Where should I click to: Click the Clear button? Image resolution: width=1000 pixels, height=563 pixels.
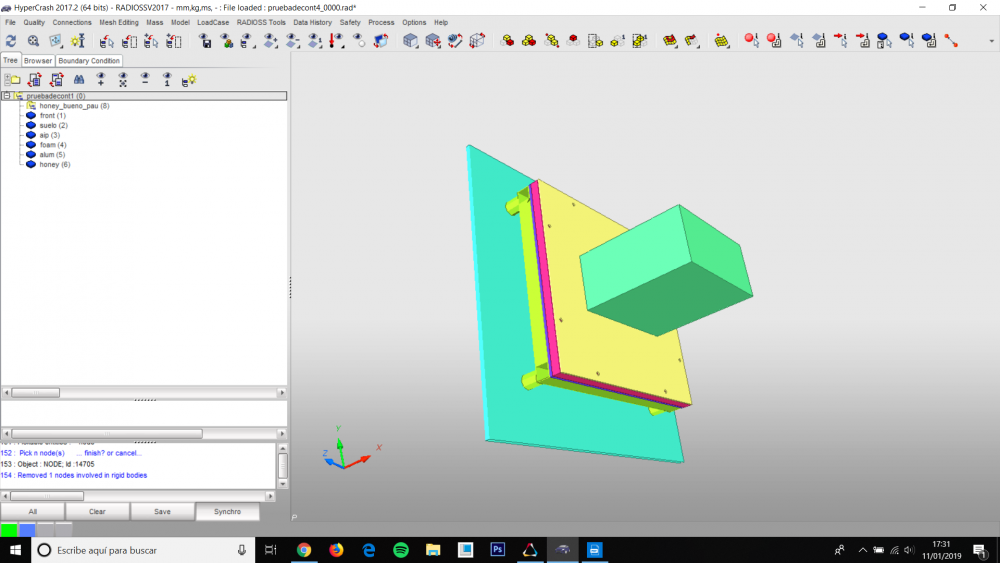[97, 511]
